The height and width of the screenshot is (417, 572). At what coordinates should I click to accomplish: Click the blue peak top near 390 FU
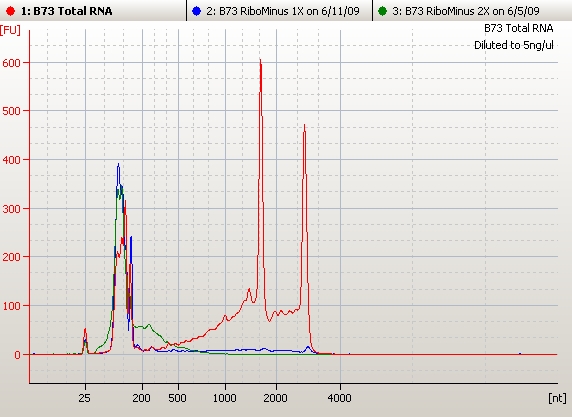[x=118, y=165]
